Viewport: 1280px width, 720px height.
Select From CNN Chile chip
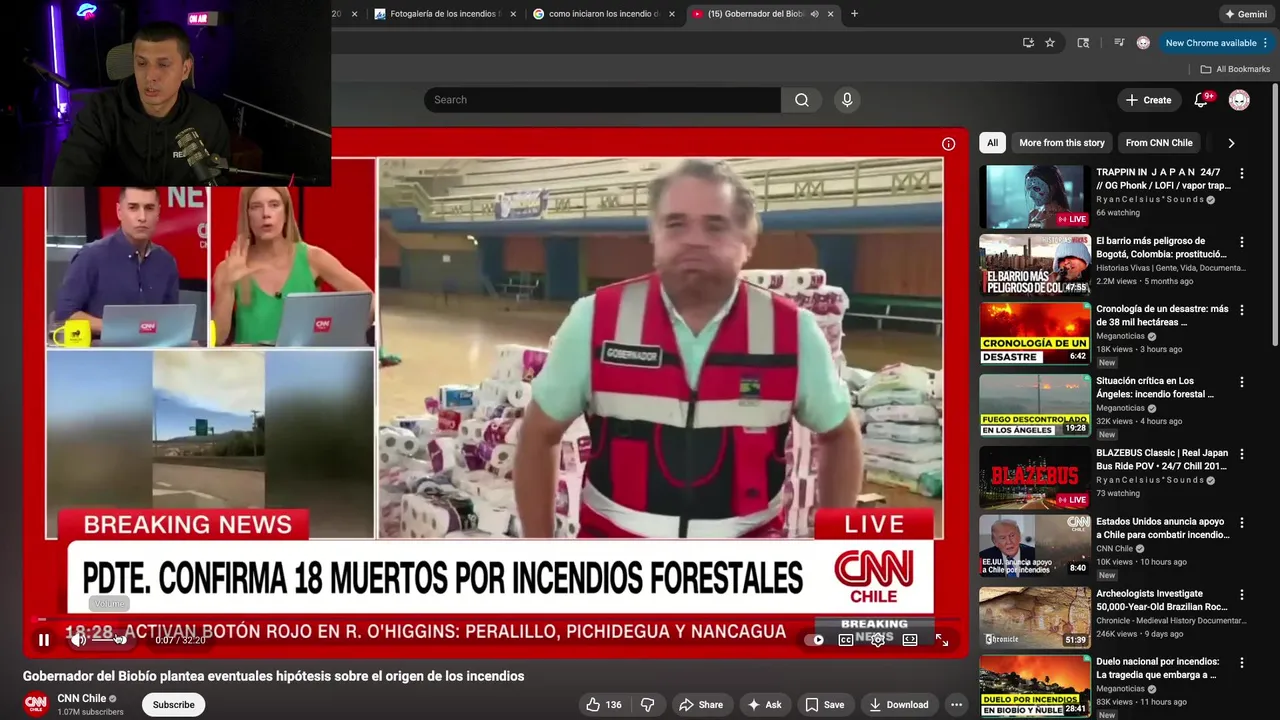(x=1159, y=143)
